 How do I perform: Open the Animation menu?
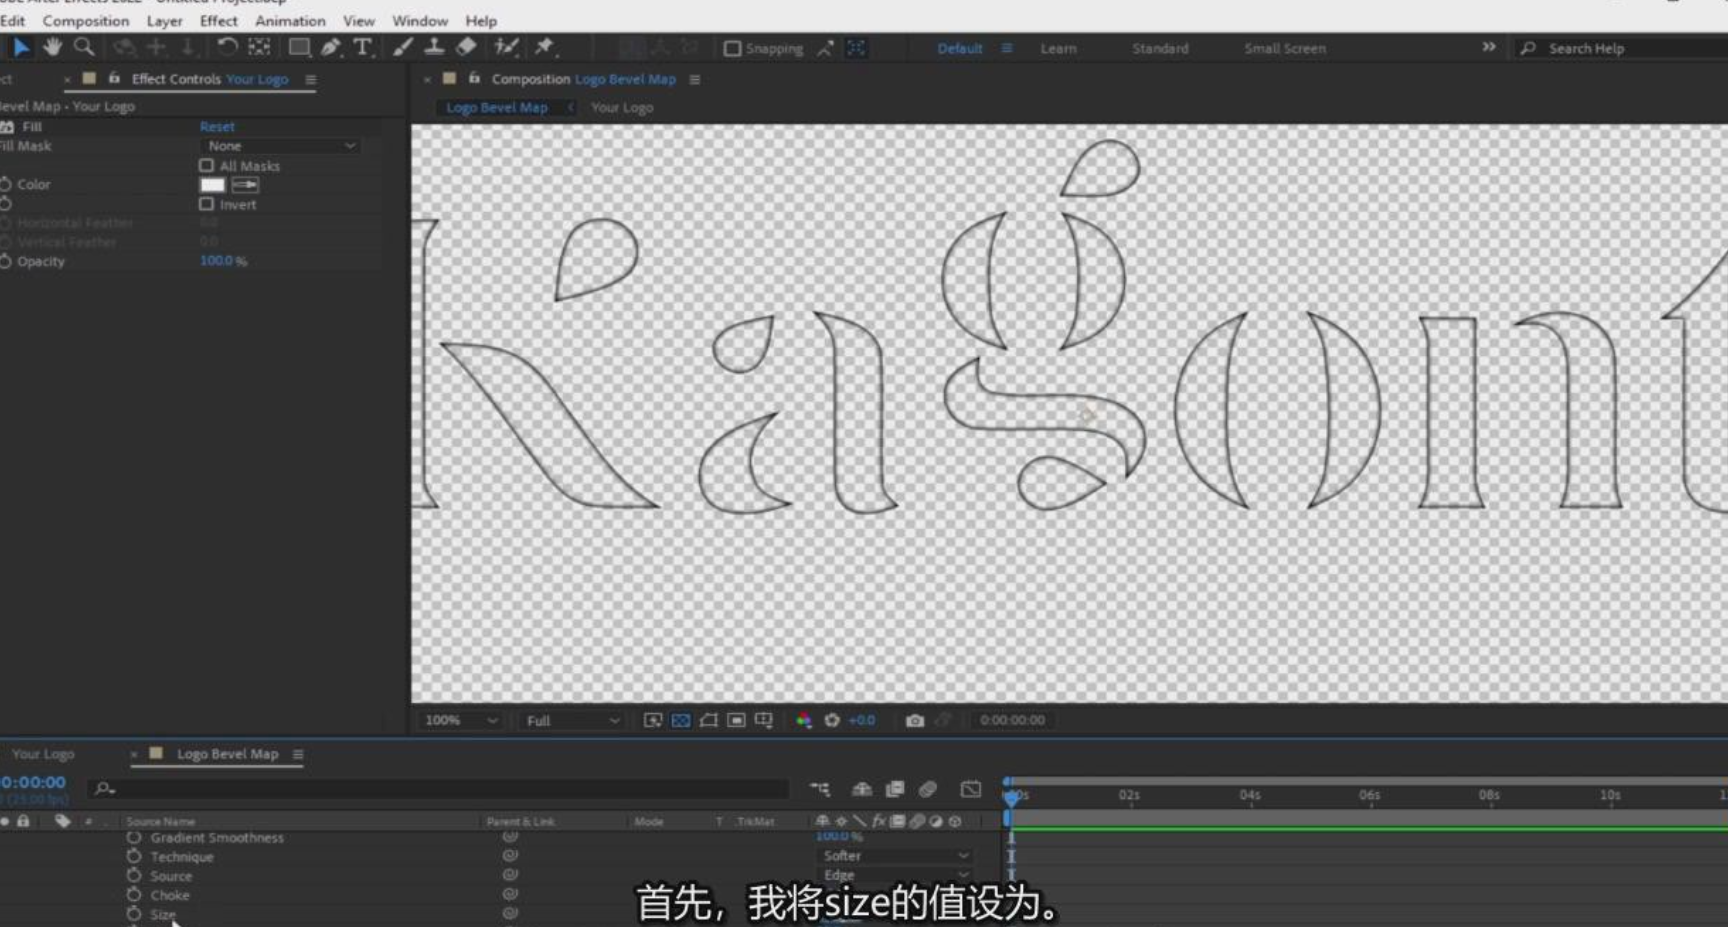[290, 20]
